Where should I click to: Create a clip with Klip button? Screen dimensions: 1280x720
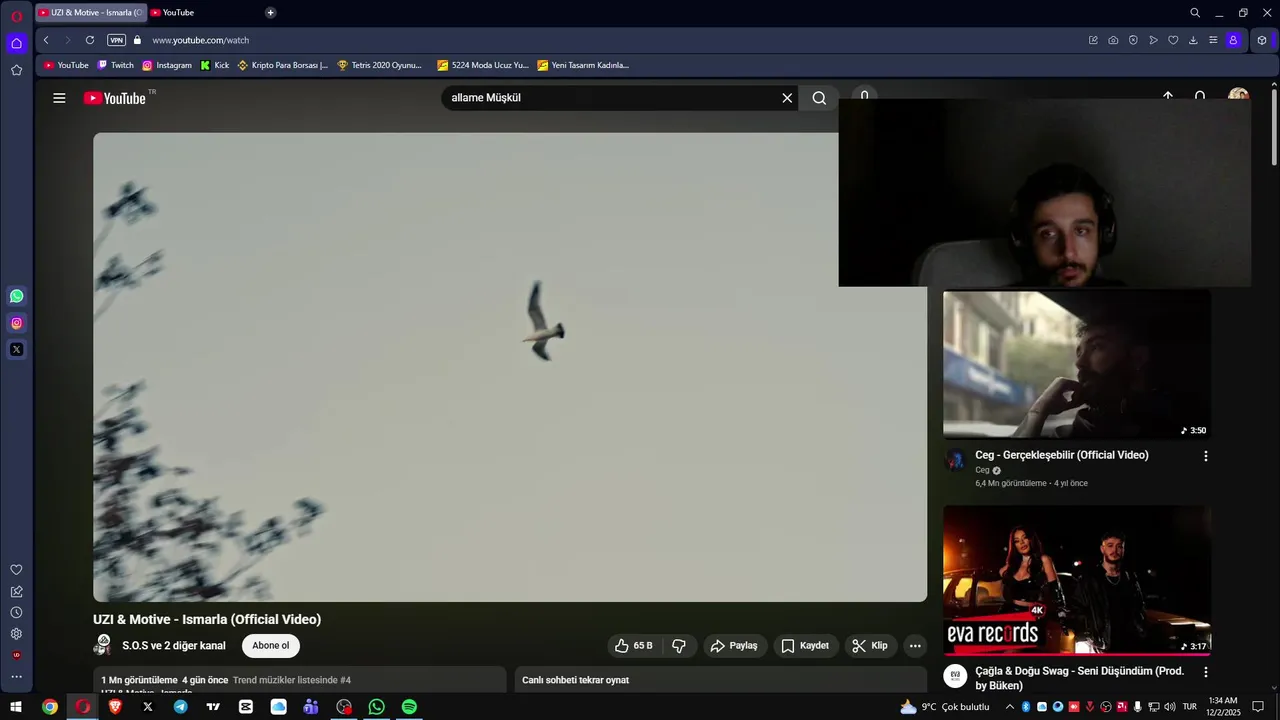[870, 646]
